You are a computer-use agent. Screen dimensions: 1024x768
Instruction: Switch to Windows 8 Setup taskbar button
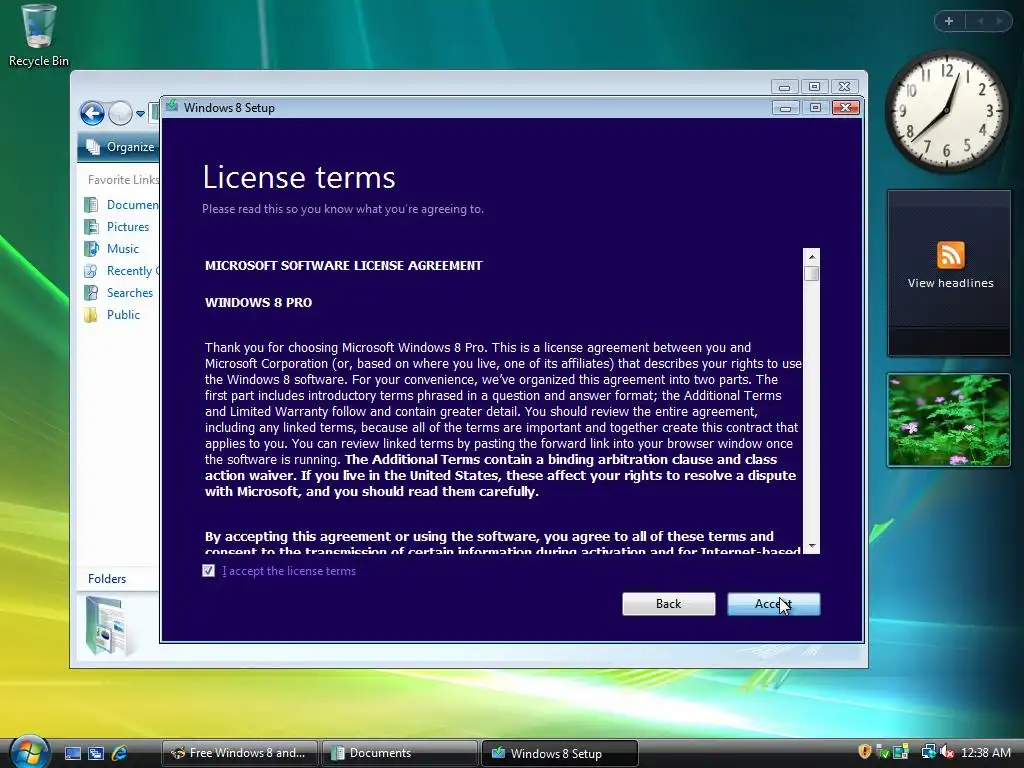(x=560, y=753)
